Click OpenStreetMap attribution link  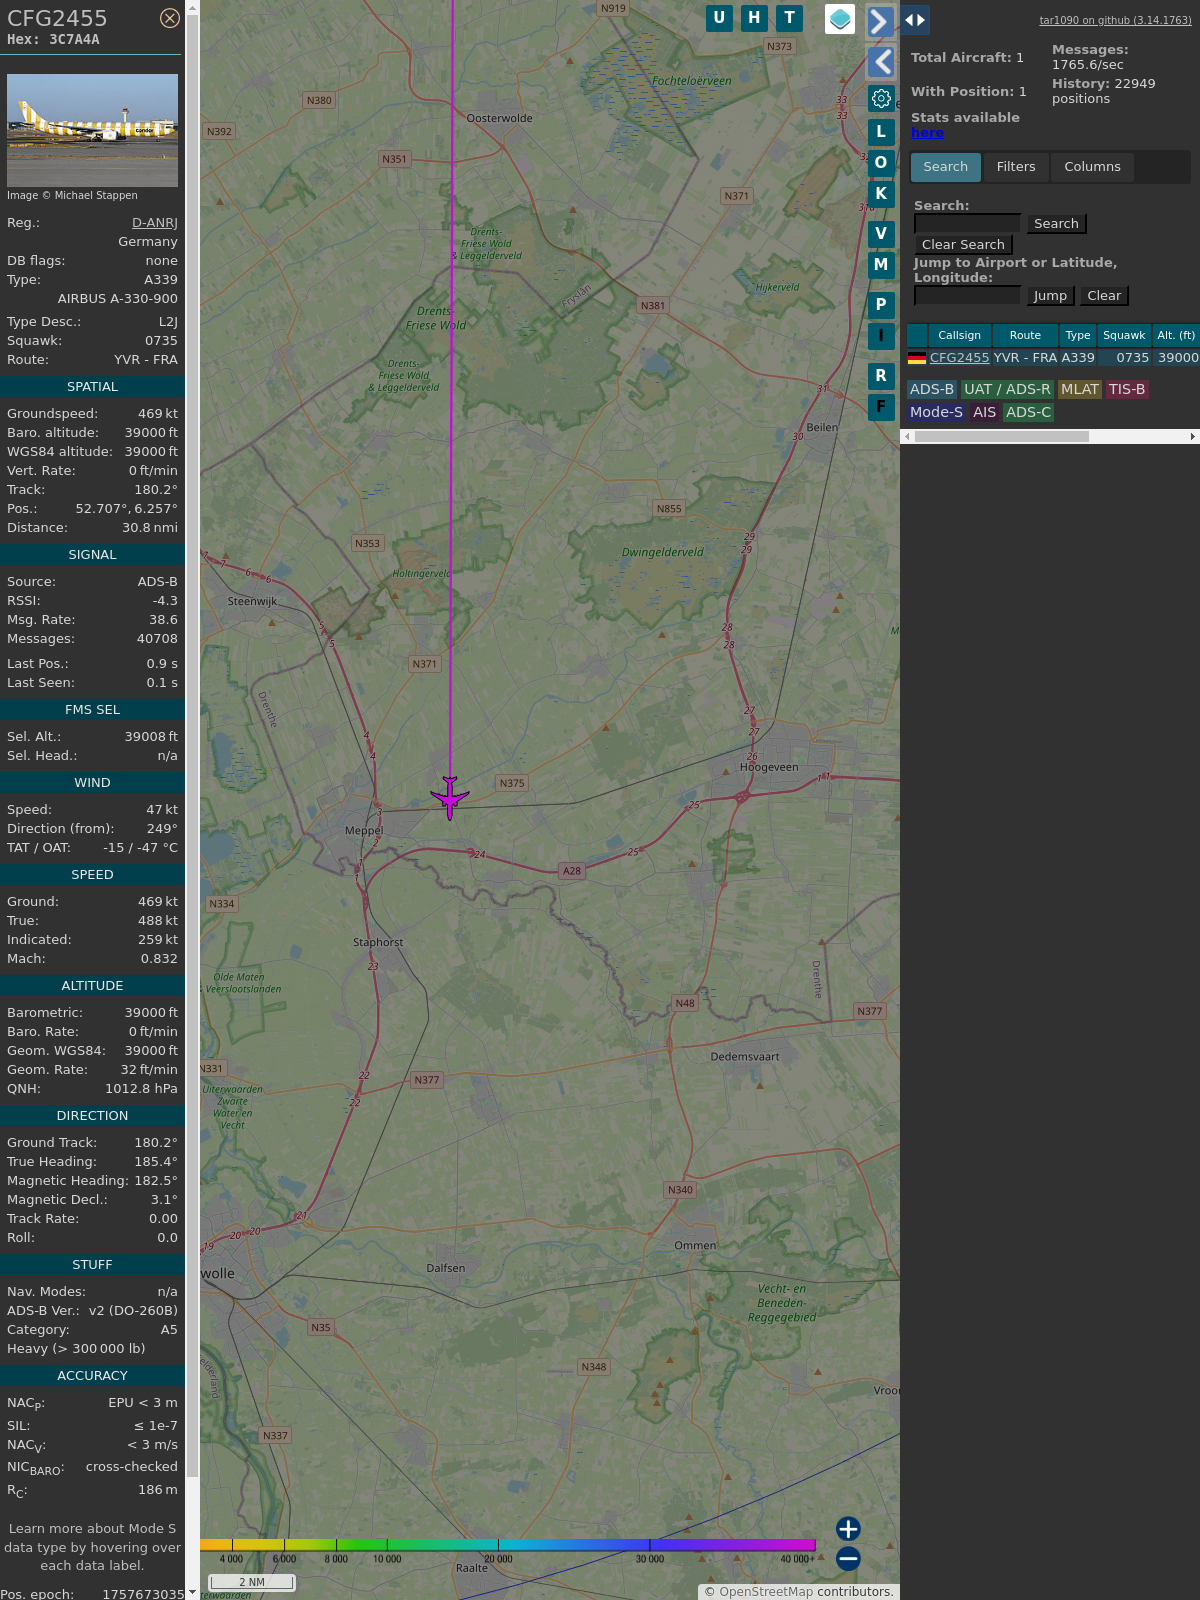[x=766, y=1592]
